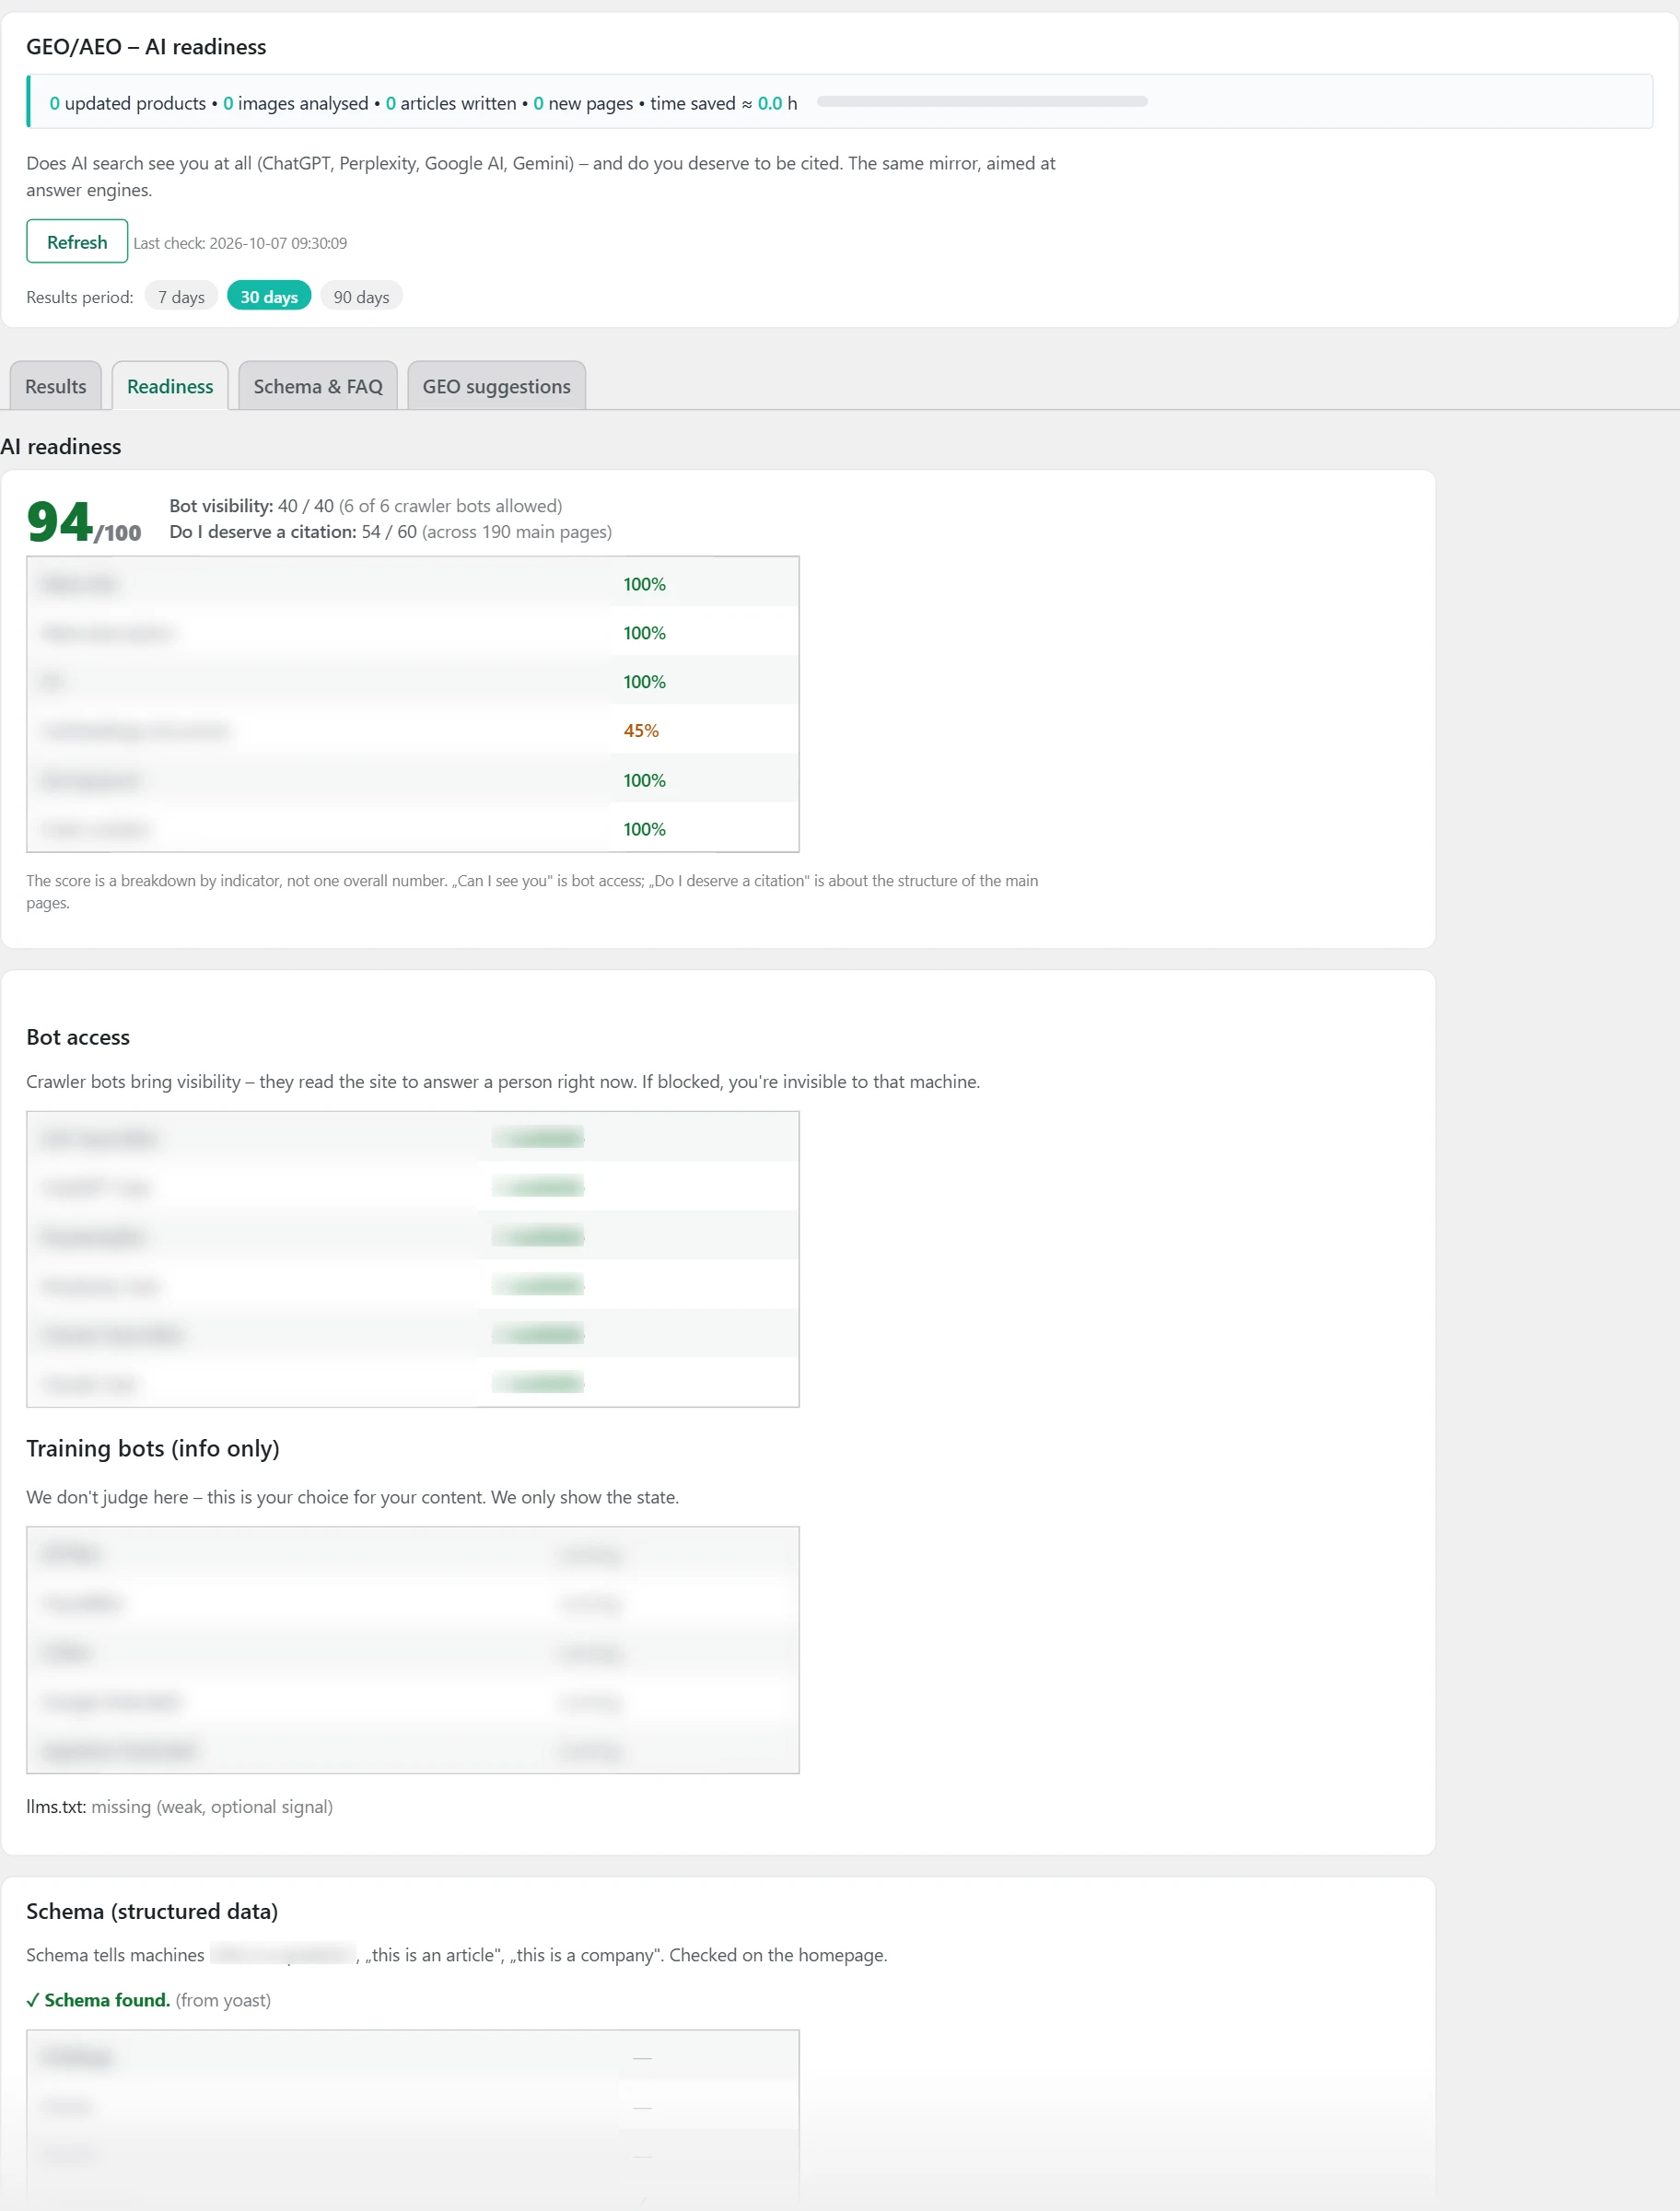Click '0 articles written' stat

coord(451,103)
